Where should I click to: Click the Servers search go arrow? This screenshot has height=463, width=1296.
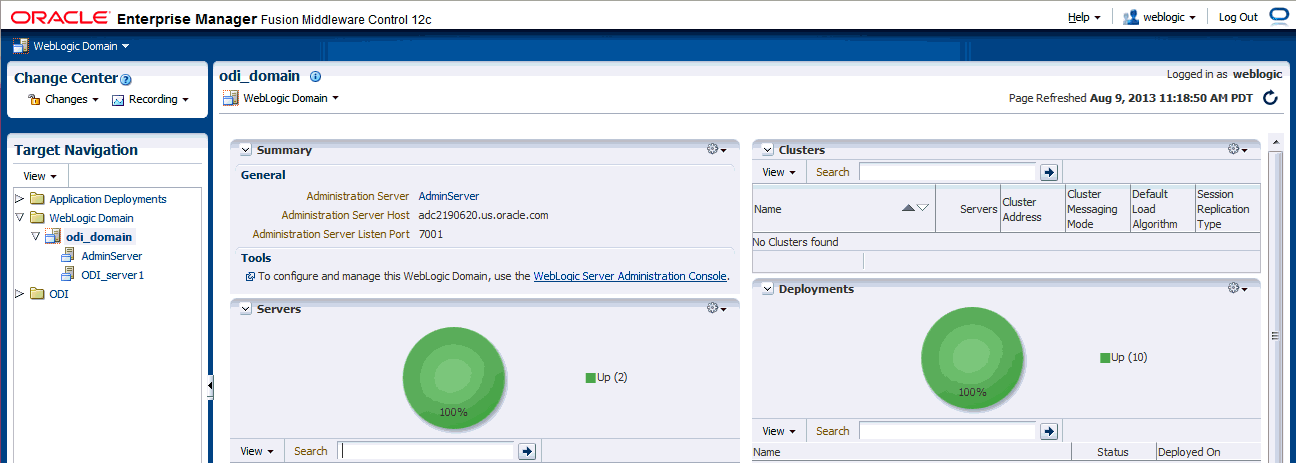click(x=527, y=451)
